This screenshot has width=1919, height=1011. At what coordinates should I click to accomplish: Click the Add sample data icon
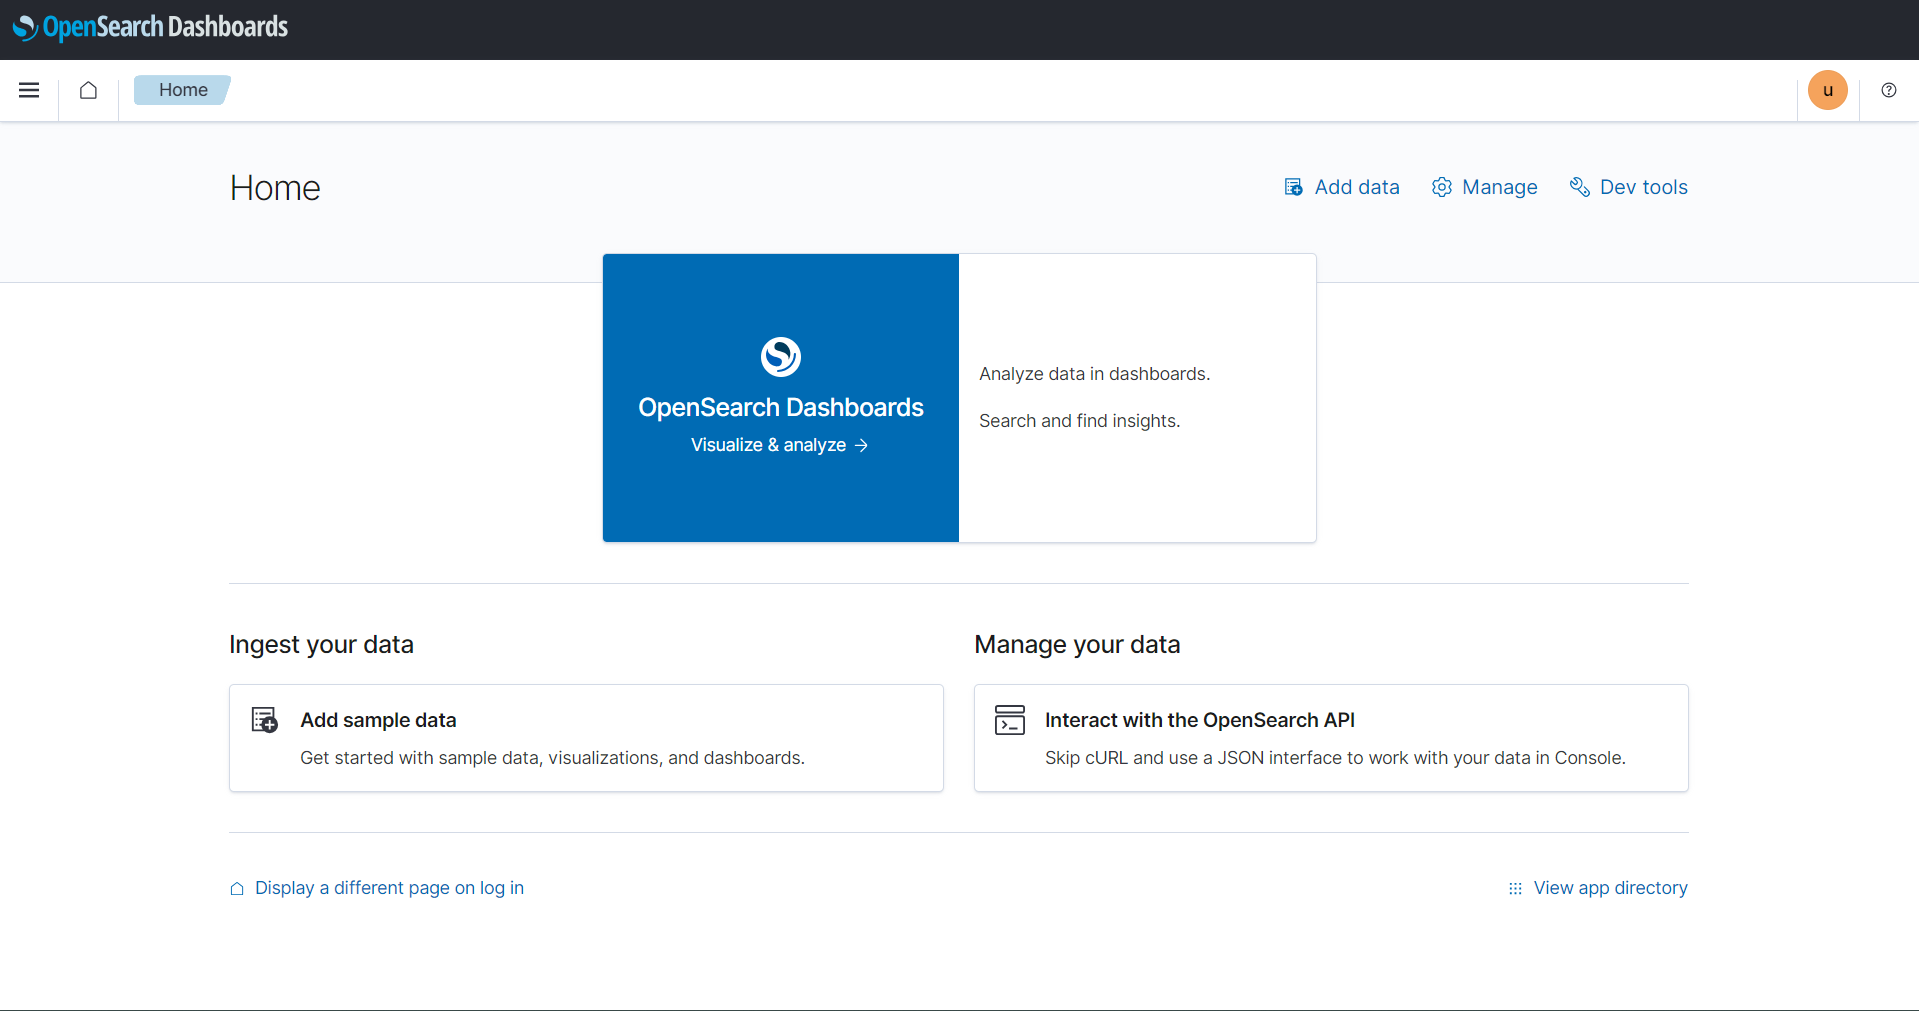click(264, 720)
